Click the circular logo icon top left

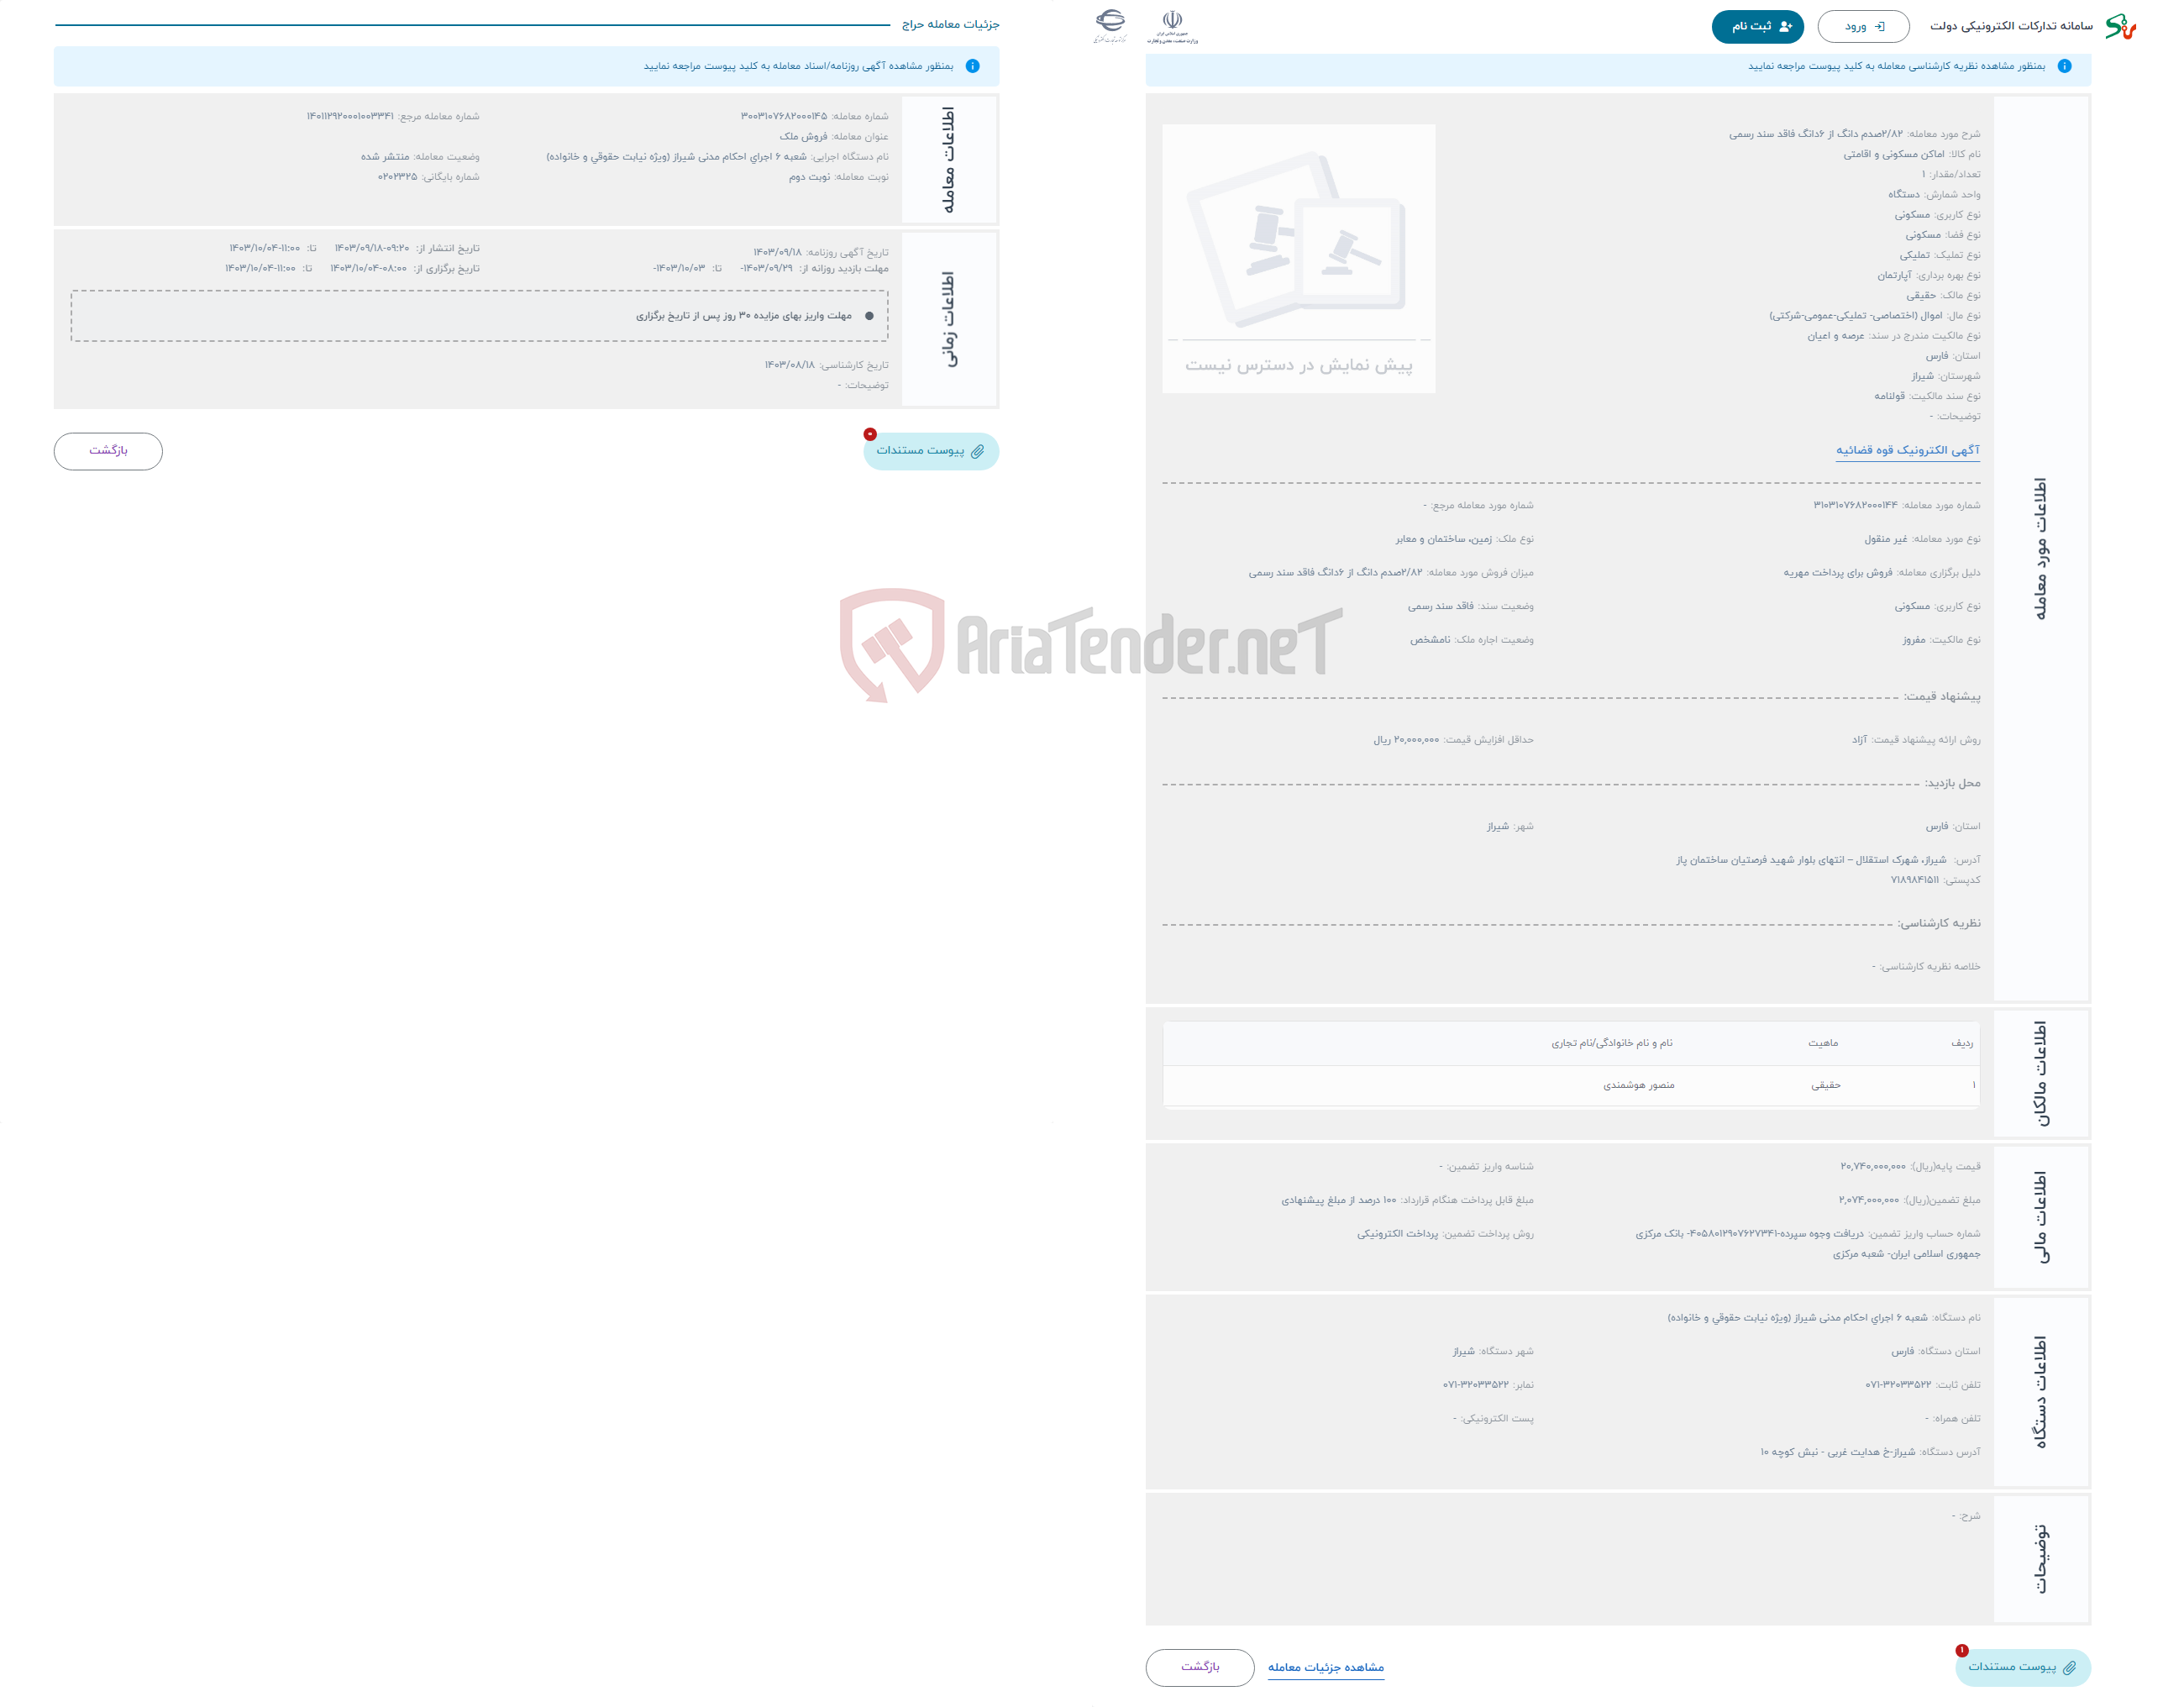(1111, 19)
